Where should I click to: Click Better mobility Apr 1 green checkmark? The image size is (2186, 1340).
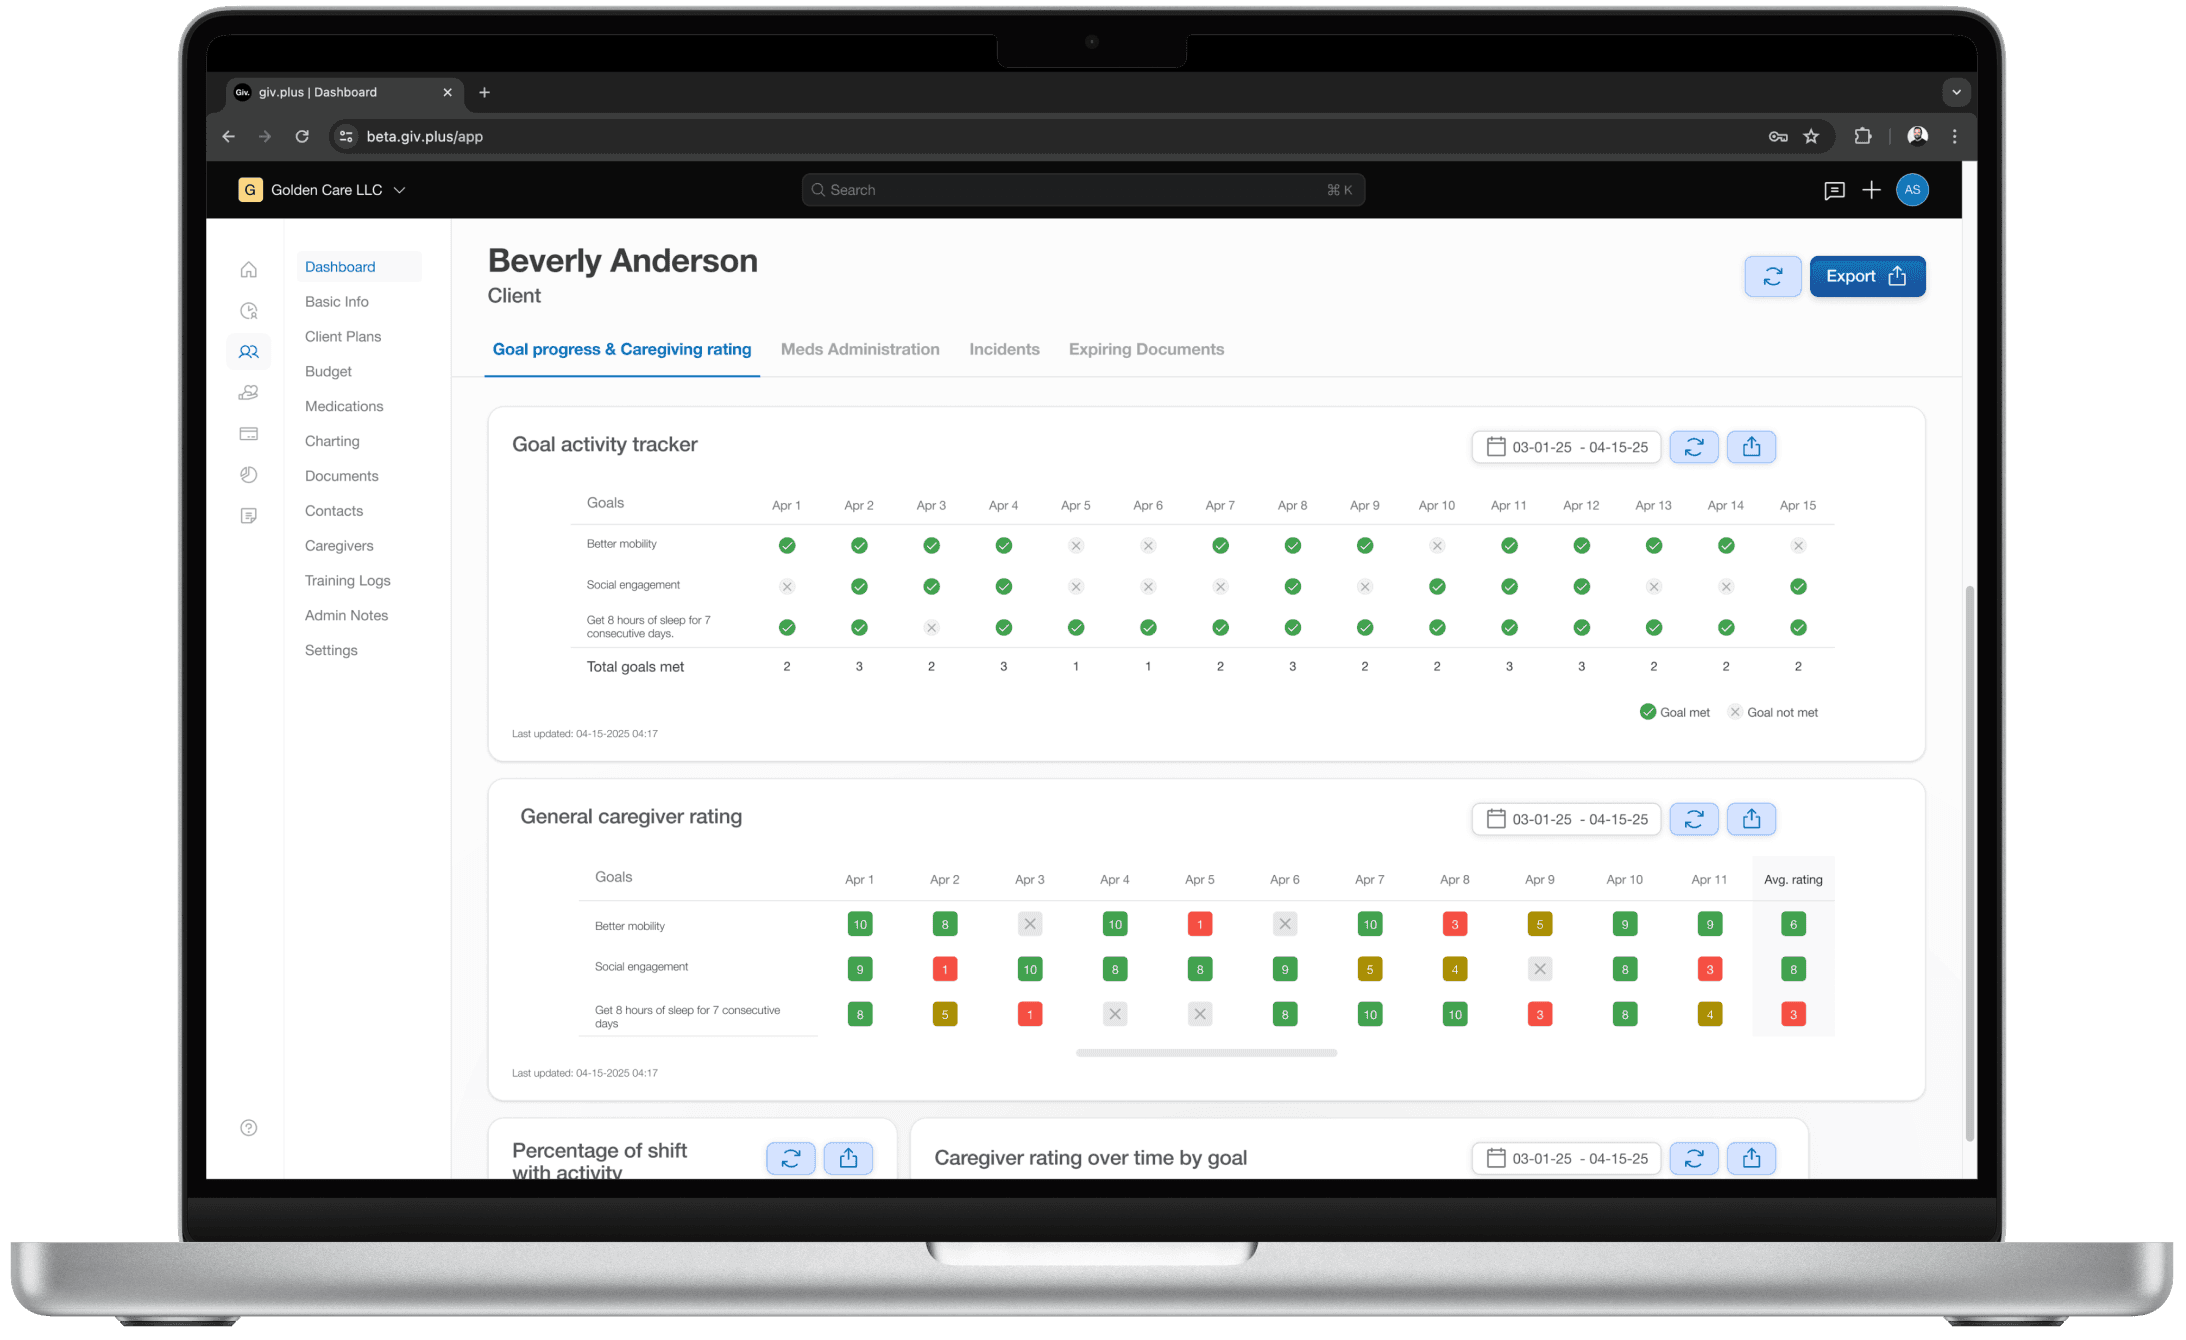pos(787,546)
